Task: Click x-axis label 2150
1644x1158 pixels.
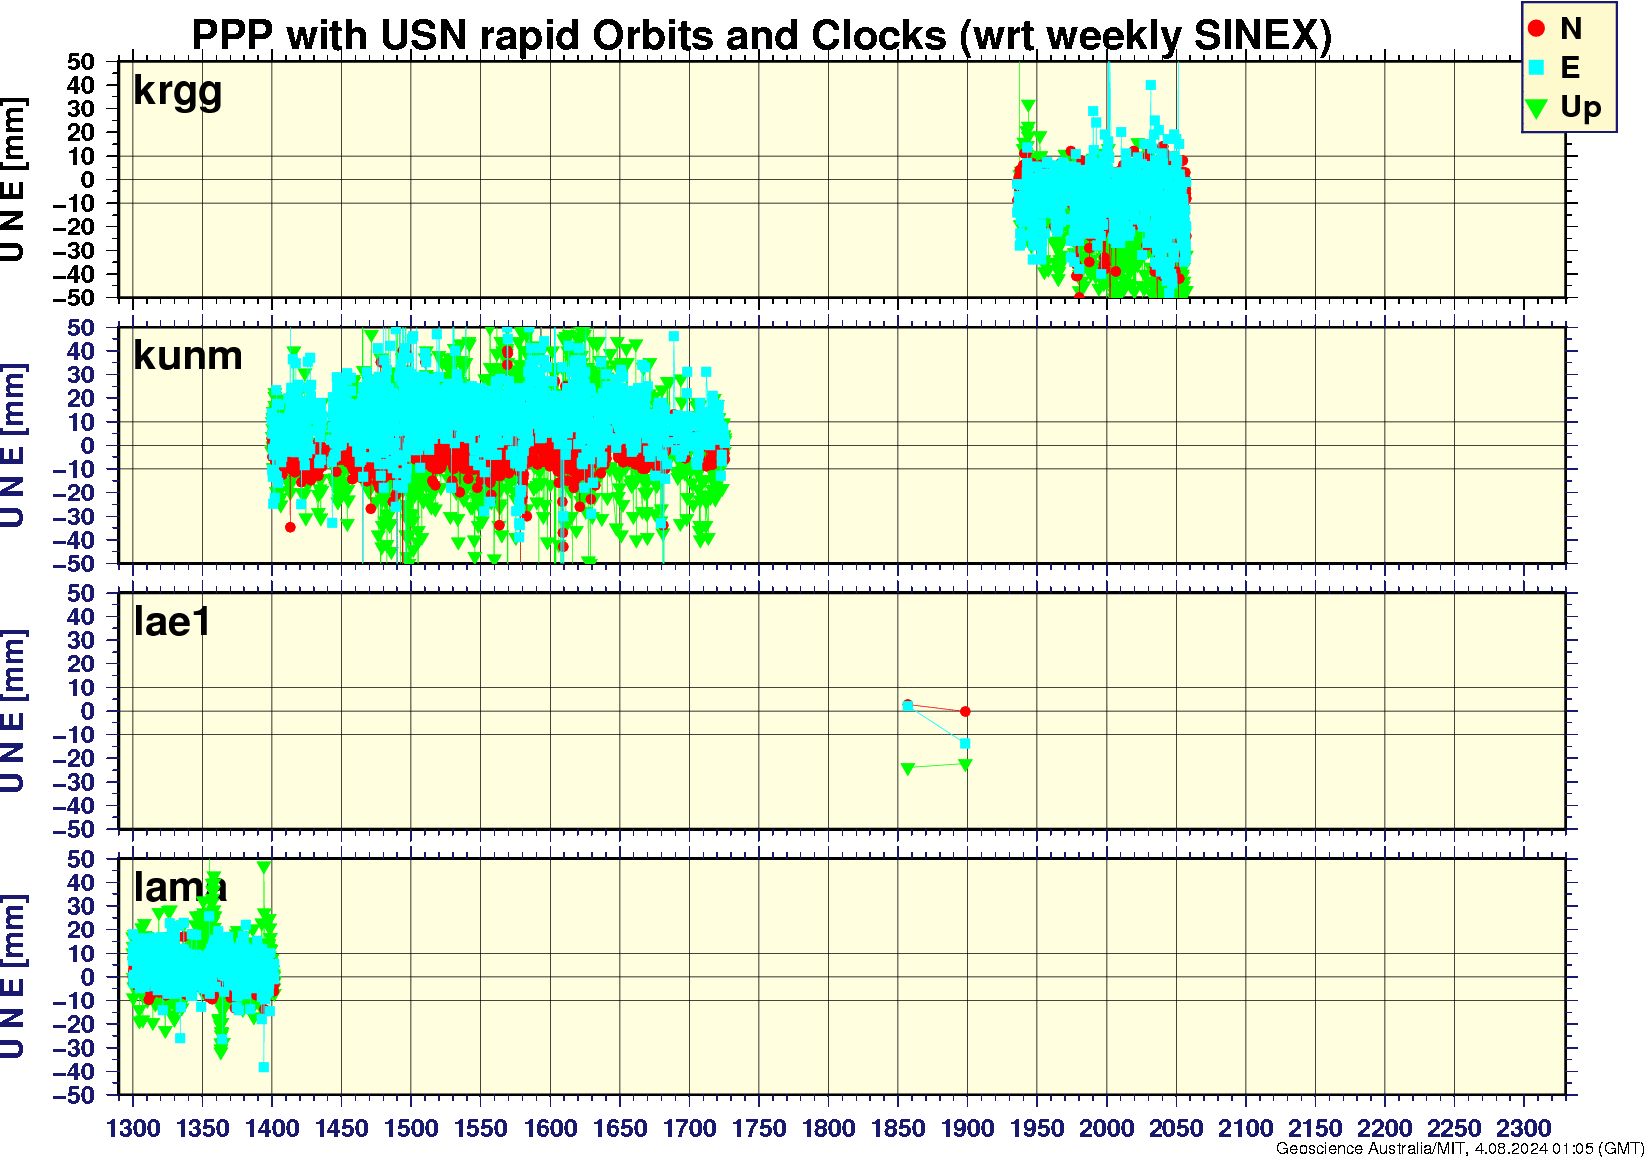Action: click(x=1315, y=1129)
